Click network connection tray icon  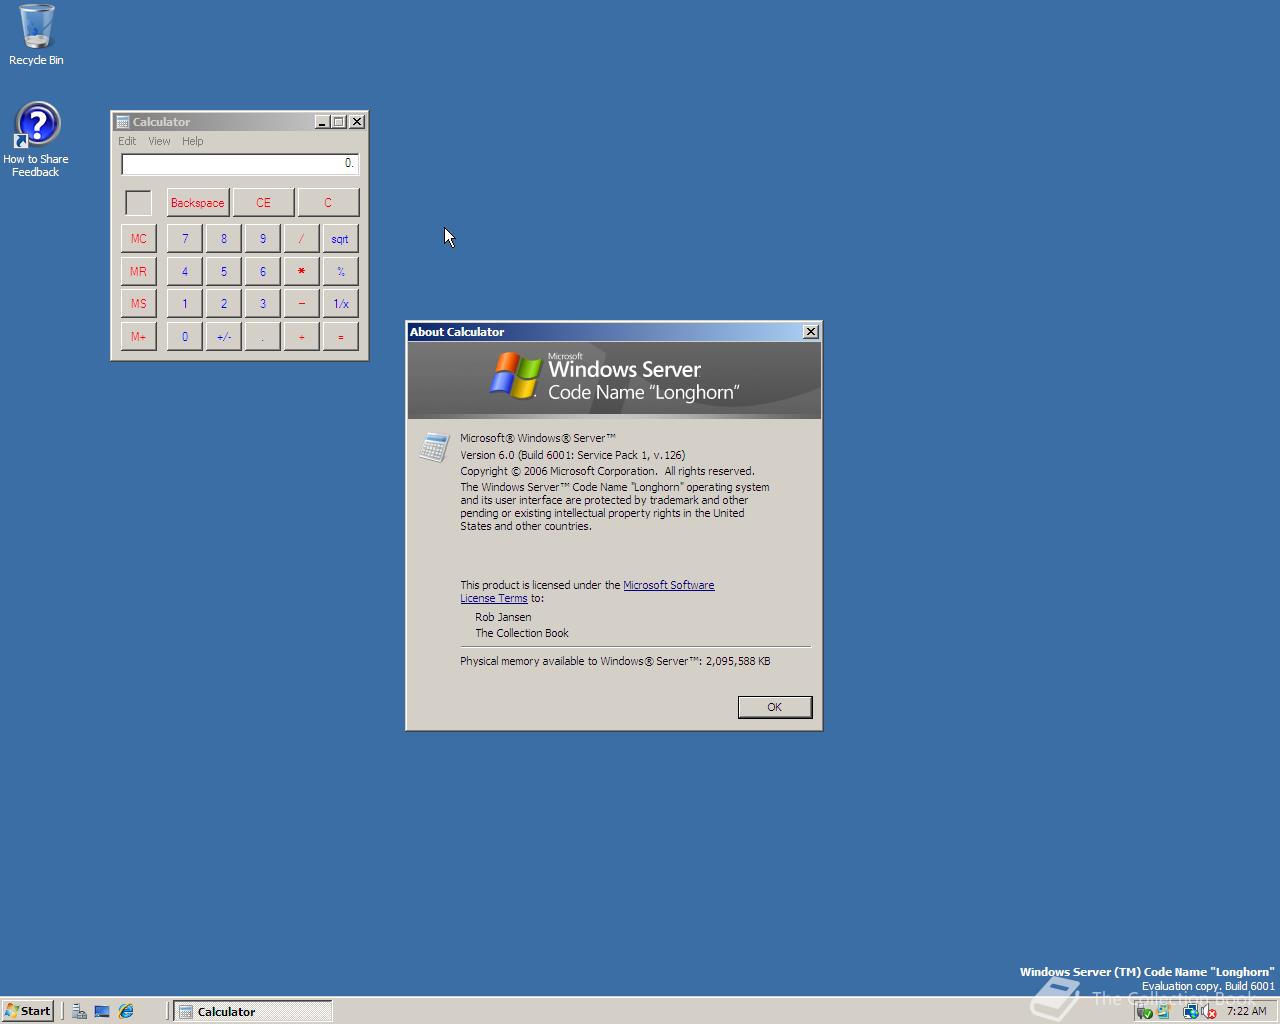(1190, 1012)
